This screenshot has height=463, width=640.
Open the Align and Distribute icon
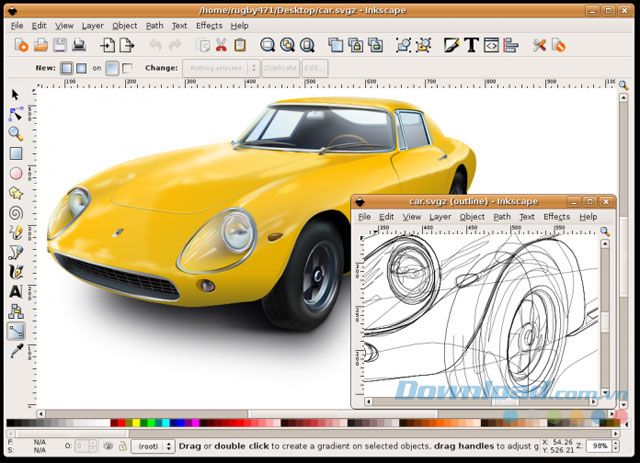click(510, 45)
